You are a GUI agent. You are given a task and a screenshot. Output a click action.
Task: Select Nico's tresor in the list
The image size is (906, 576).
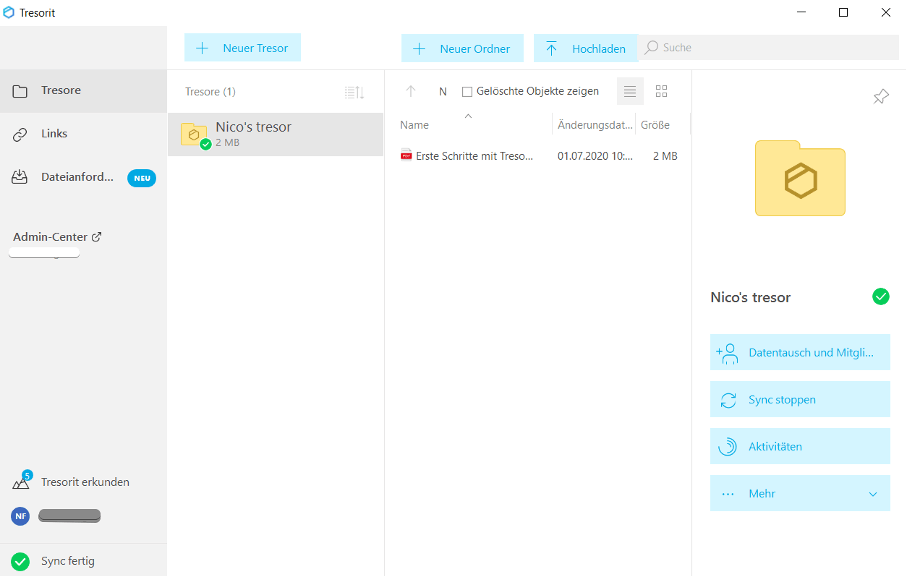pos(275,134)
